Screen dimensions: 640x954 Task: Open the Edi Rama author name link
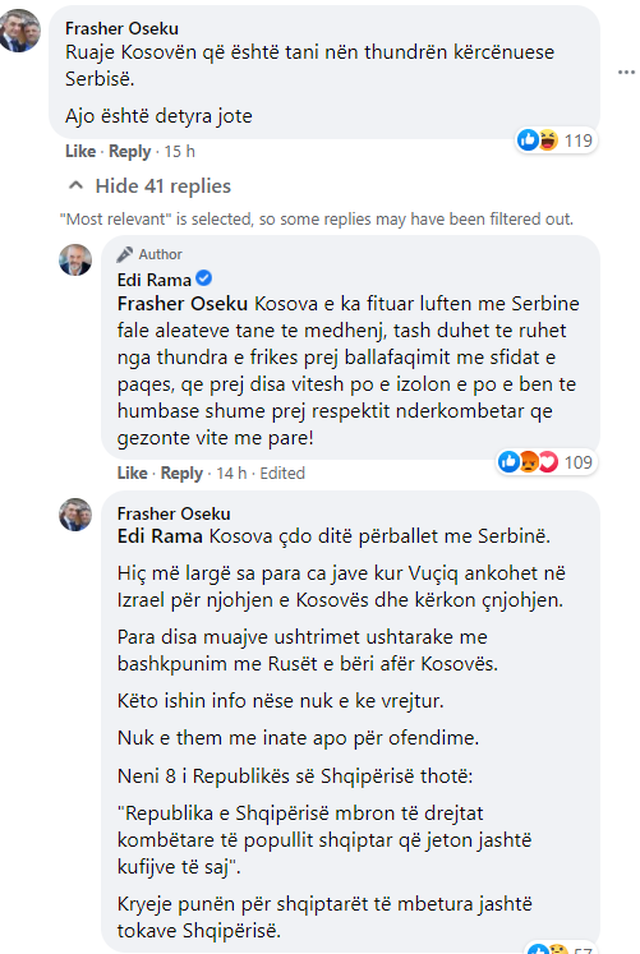click(x=154, y=279)
